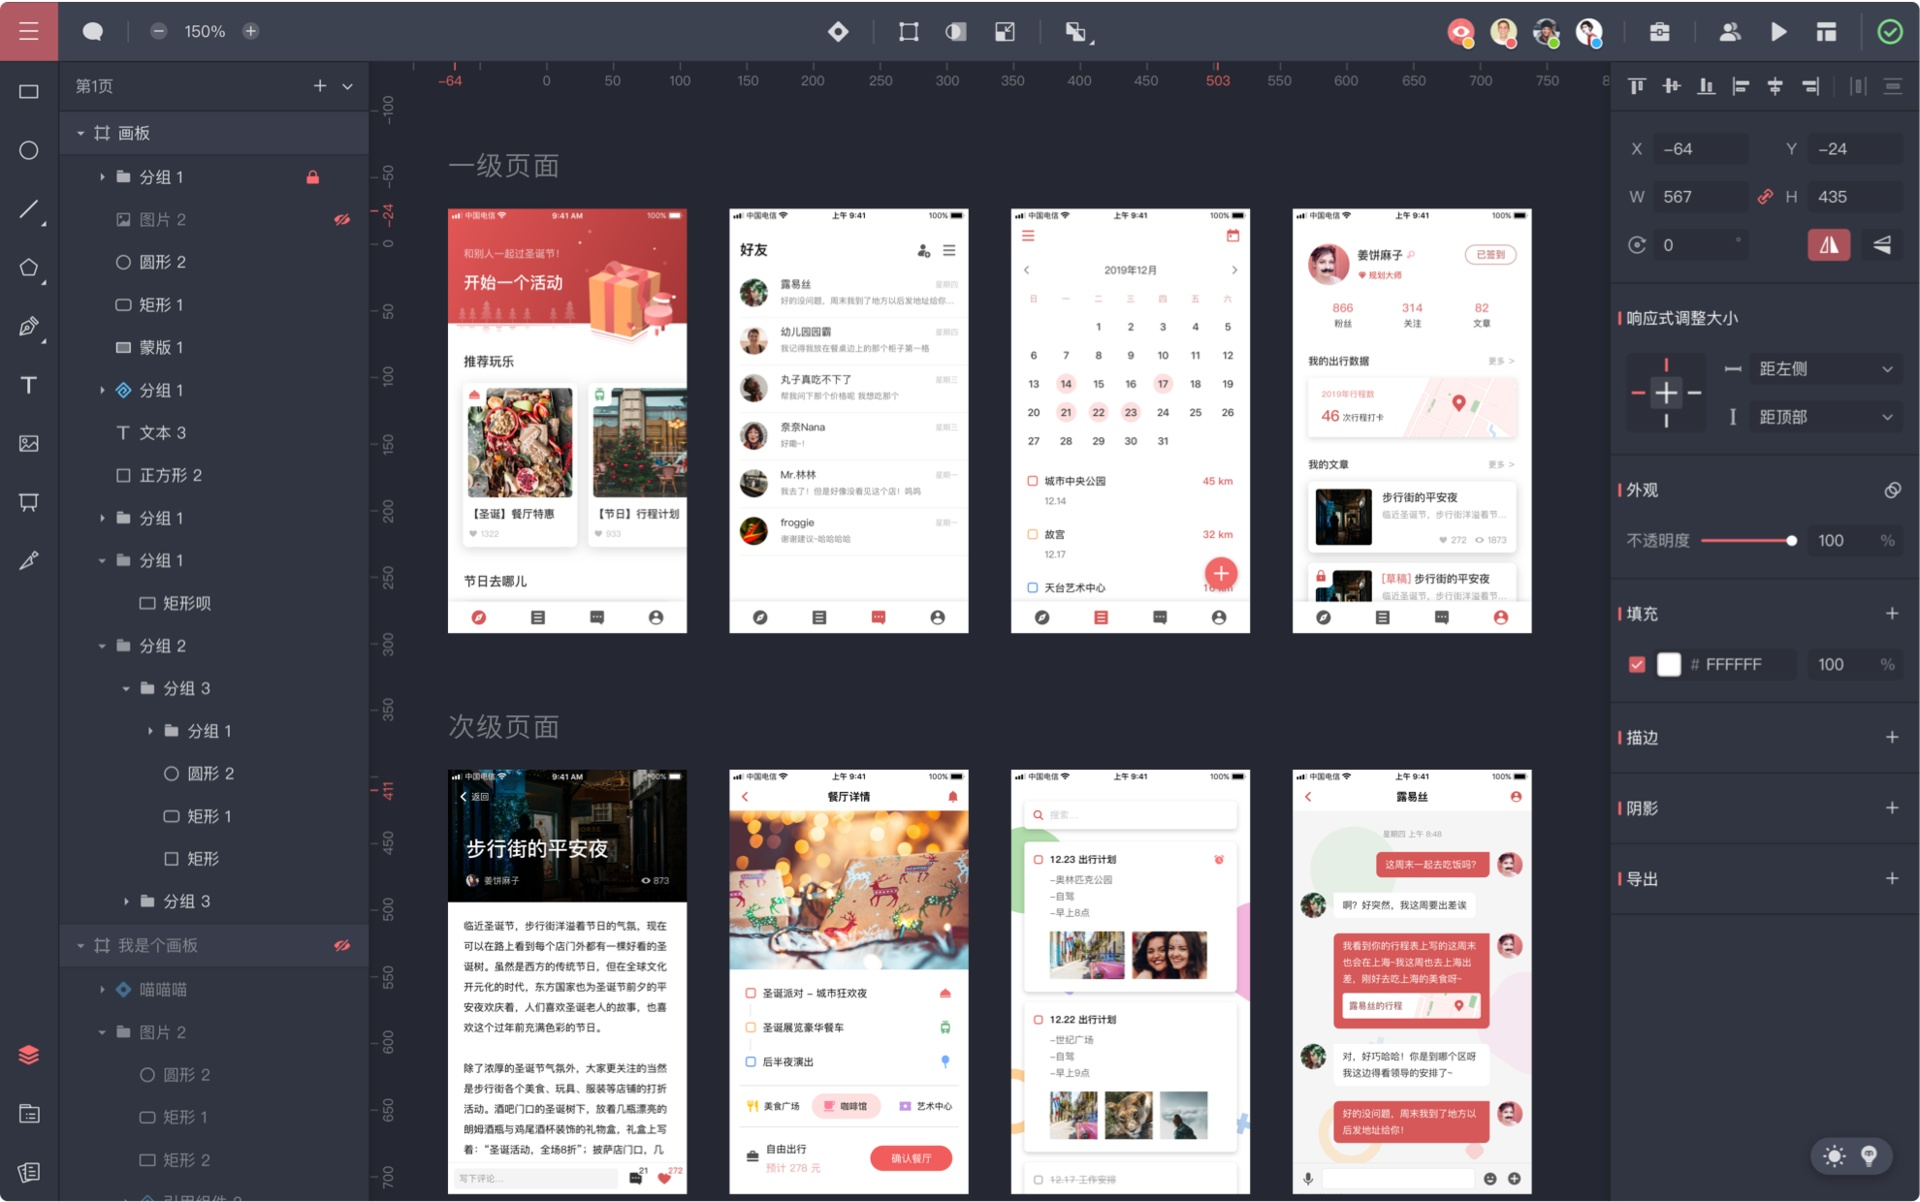Open the 距顶部 constraint dropdown

[1888, 417]
